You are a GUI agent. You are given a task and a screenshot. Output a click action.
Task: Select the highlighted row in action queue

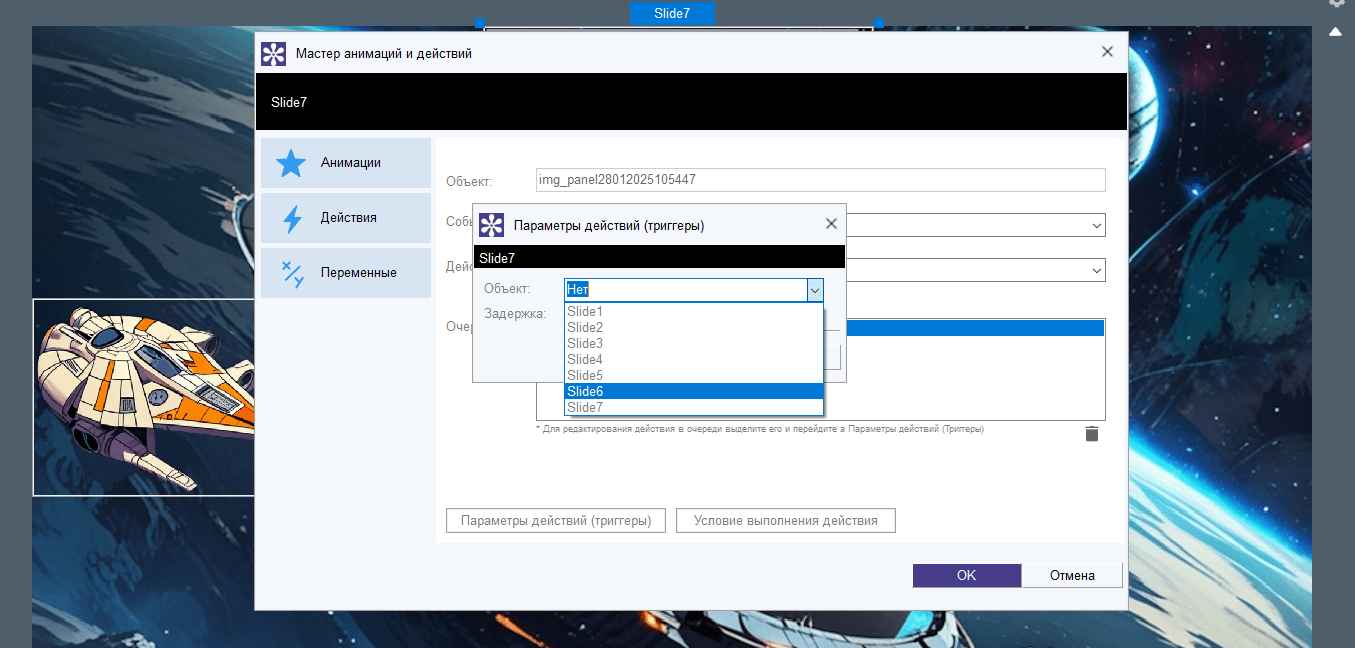tap(975, 328)
